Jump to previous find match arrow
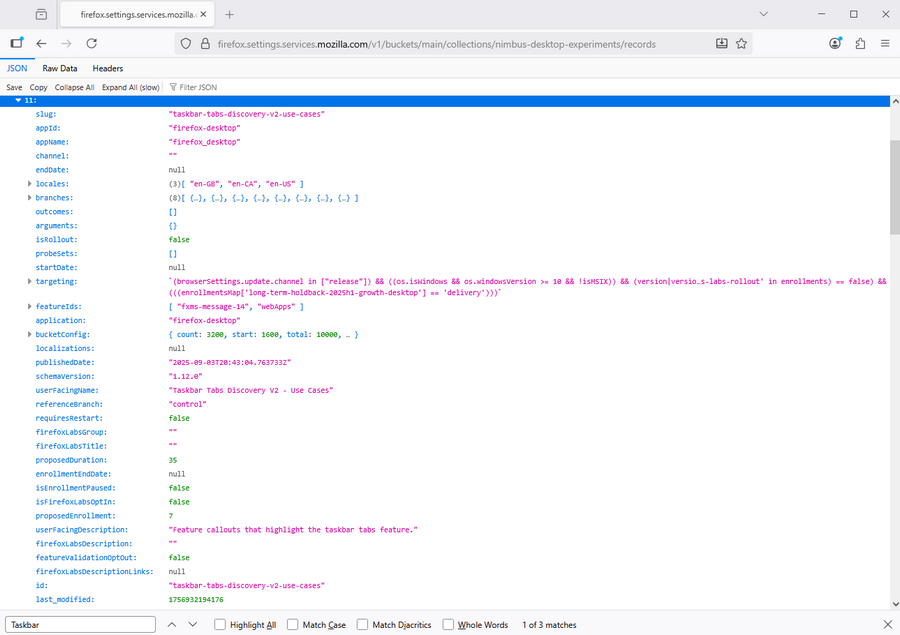Screen dimensions: 900x635 pyautogui.click(x=170, y=625)
